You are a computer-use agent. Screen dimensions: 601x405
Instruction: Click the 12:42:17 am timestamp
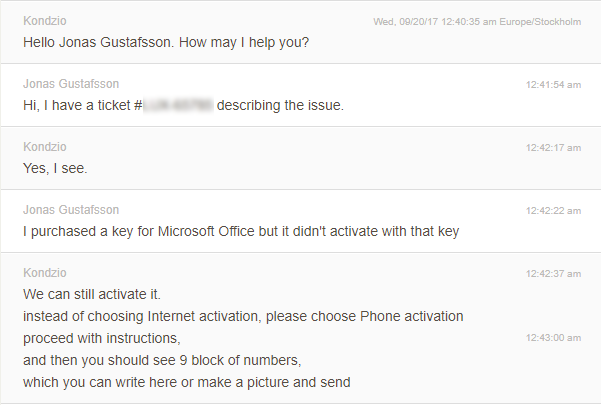[x=553, y=148]
